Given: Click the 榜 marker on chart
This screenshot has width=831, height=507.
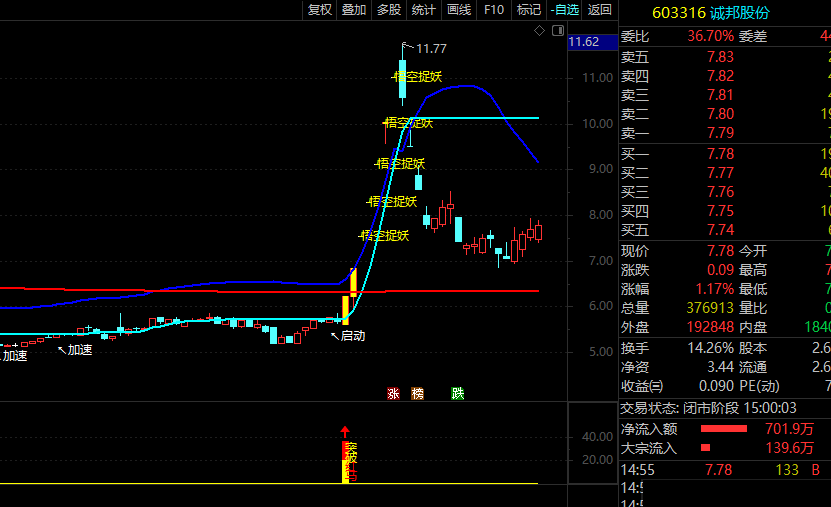Looking at the screenshot, I should (x=418, y=394).
